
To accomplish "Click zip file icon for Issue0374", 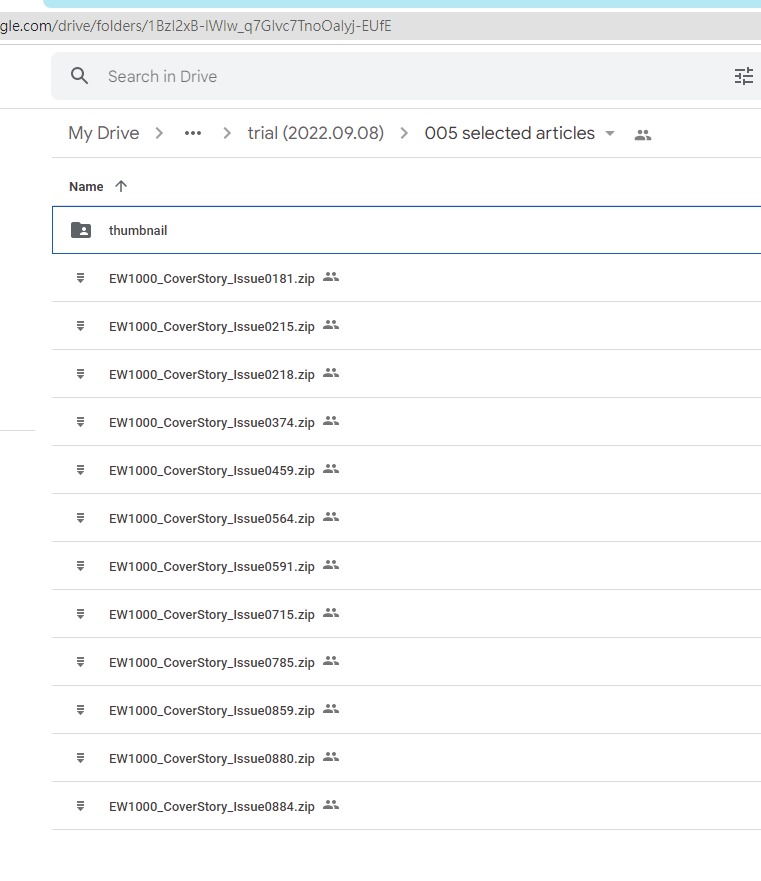I will 81,422.
